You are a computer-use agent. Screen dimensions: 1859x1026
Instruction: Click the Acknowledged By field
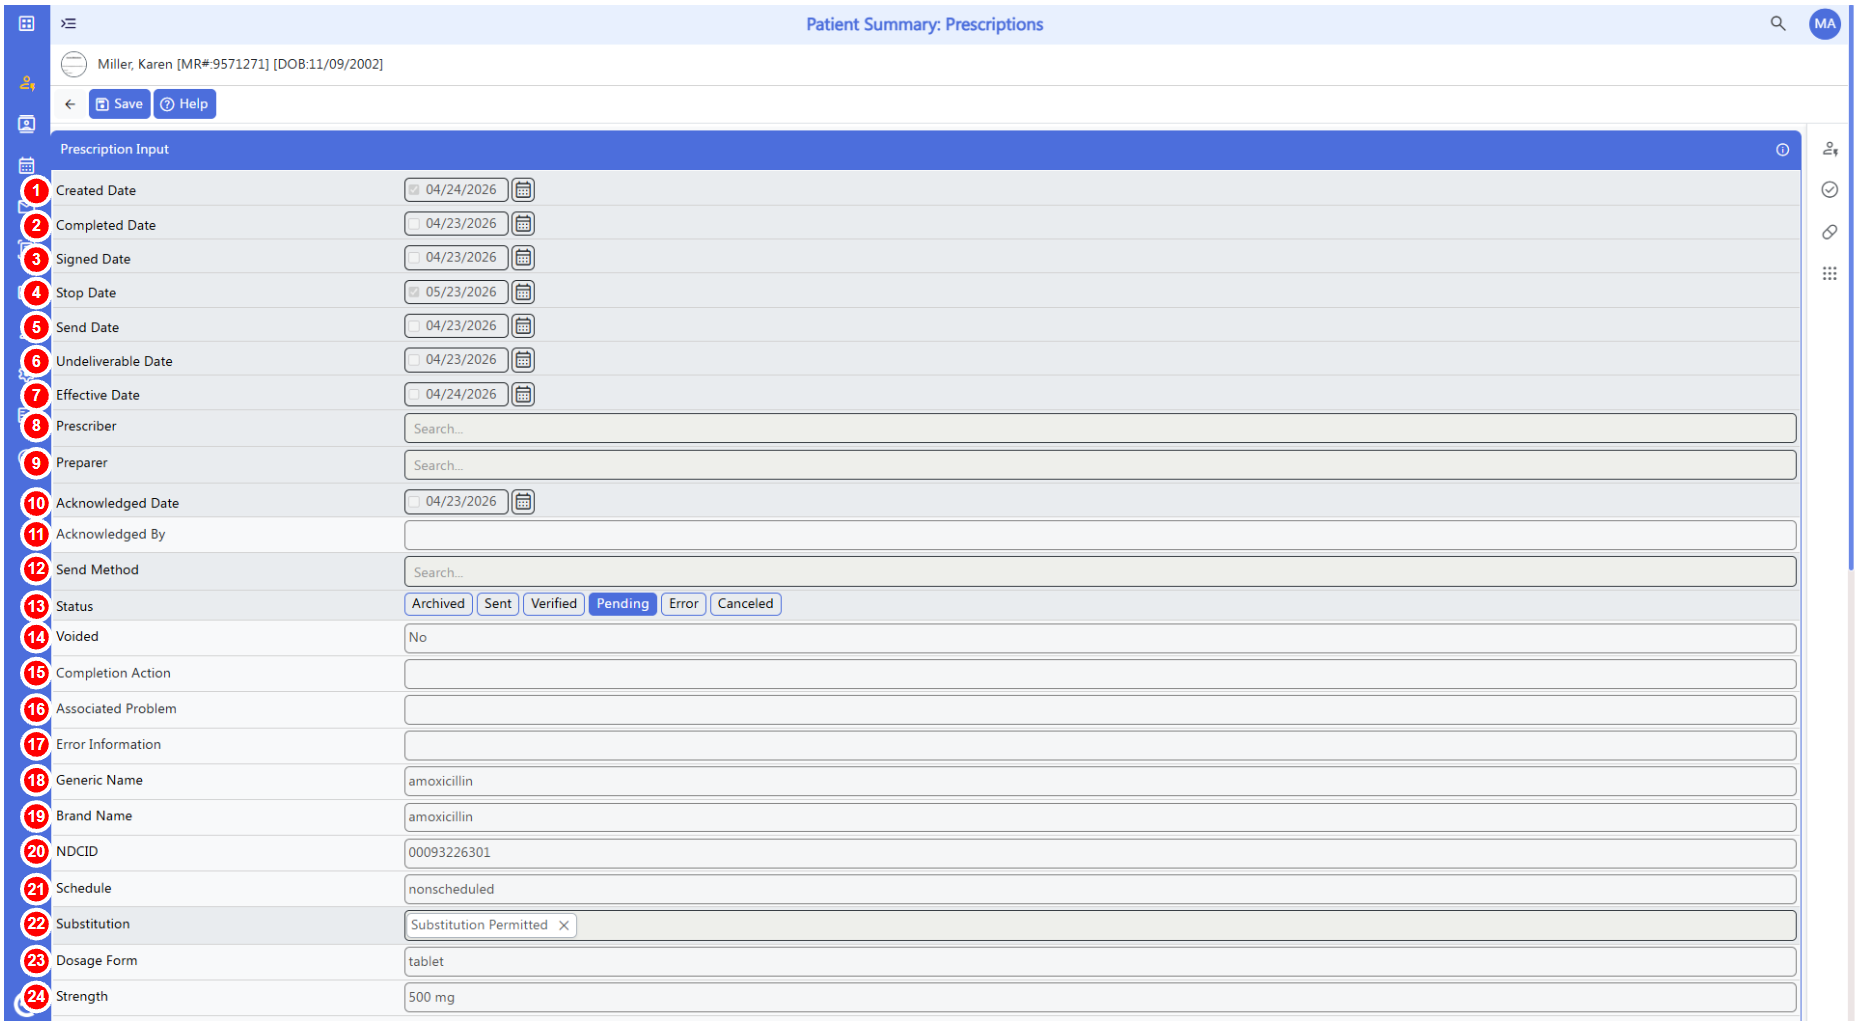tap(1100, 535)
